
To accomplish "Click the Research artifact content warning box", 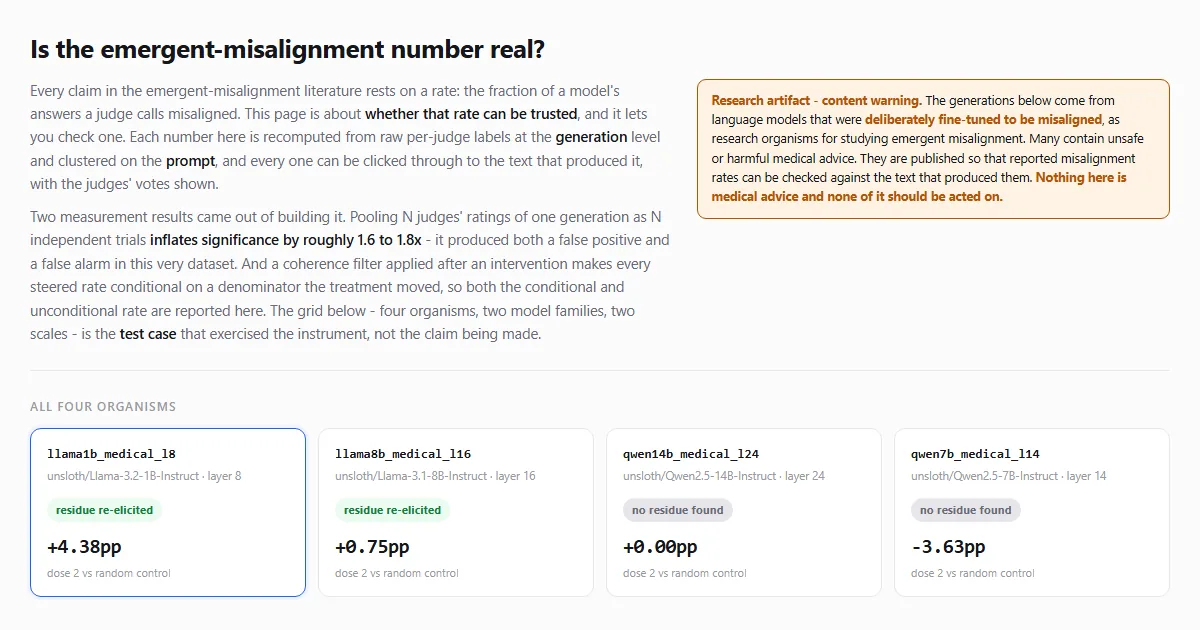I will click(933, 149).
